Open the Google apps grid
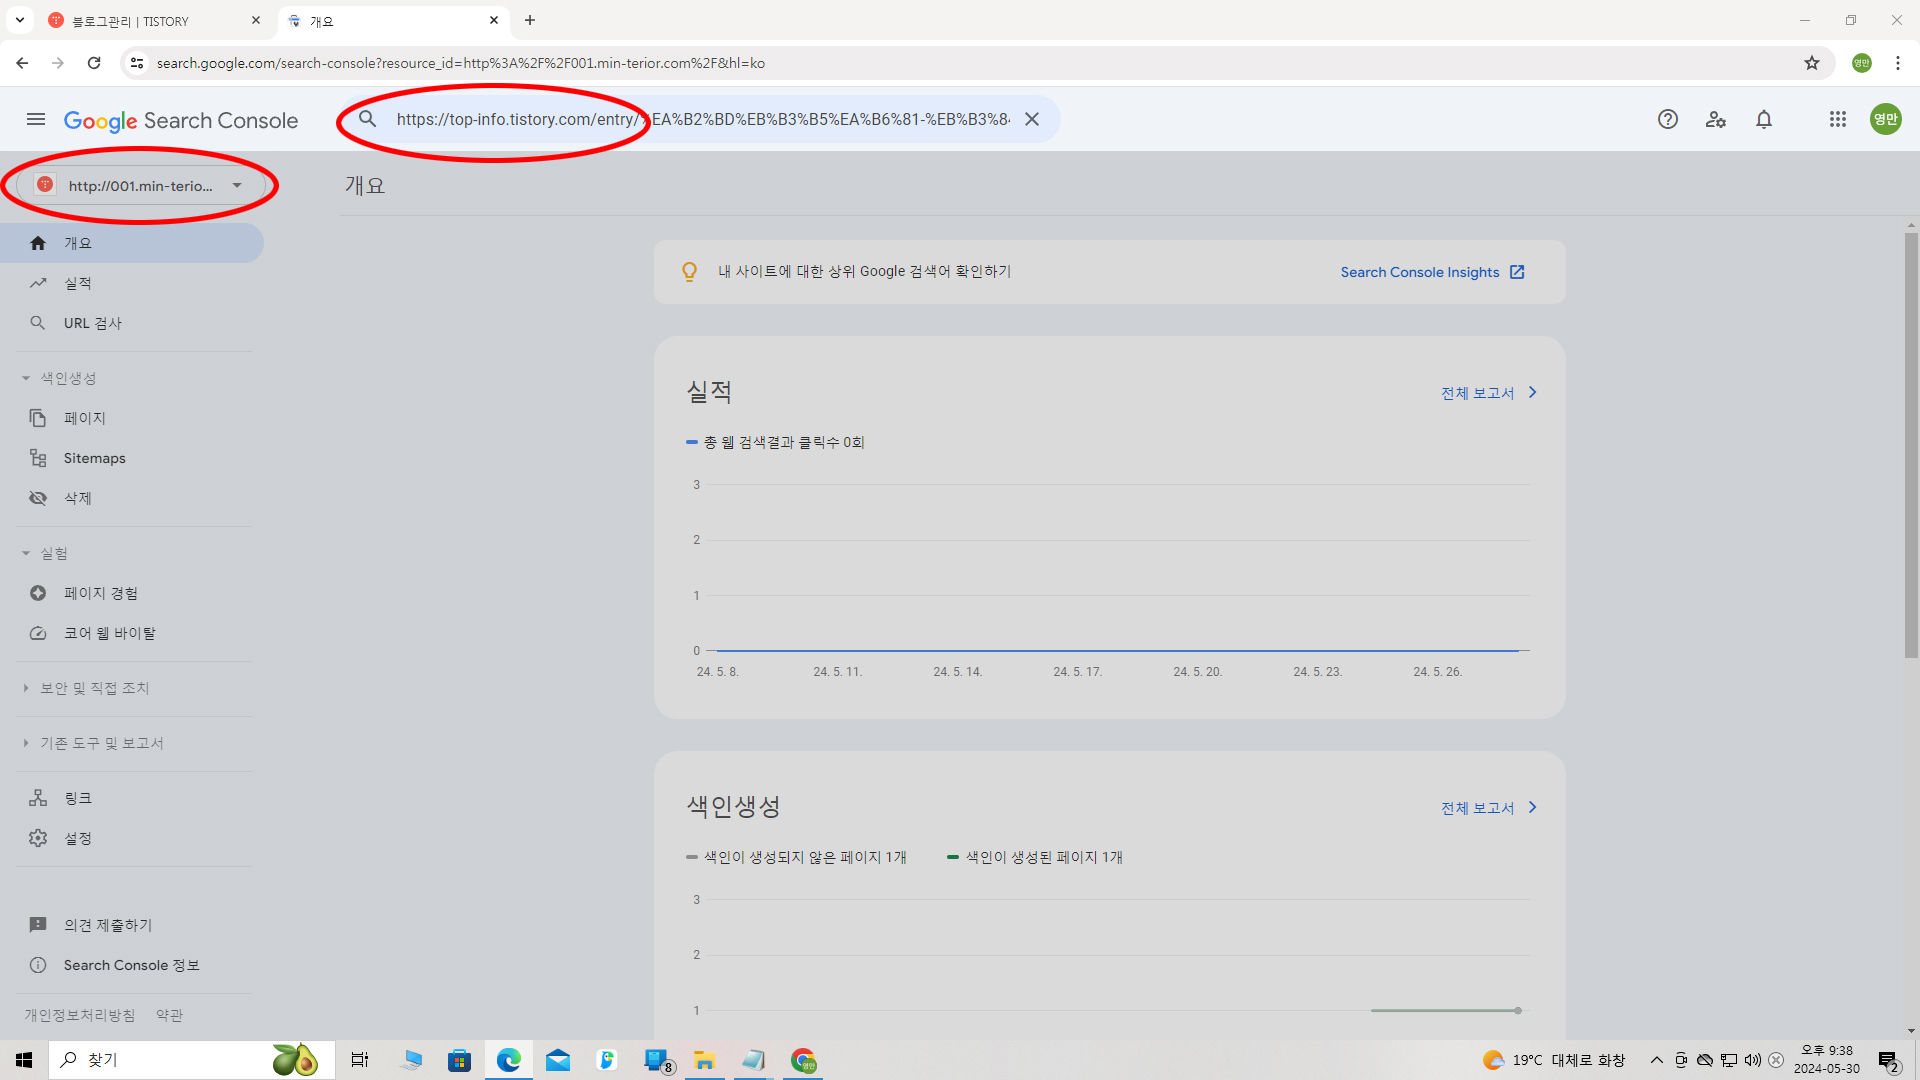The width and height of the screenshot is (1920, 1080). pyautogui.click(x=1838, y=120)
